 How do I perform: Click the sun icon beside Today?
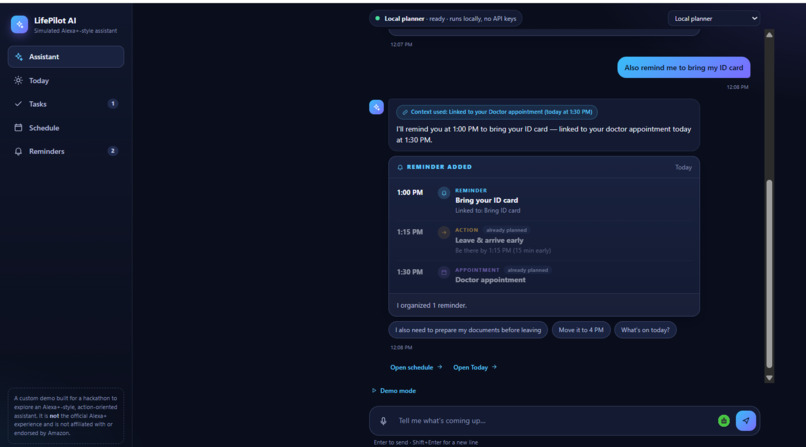[x=19, y=81]
